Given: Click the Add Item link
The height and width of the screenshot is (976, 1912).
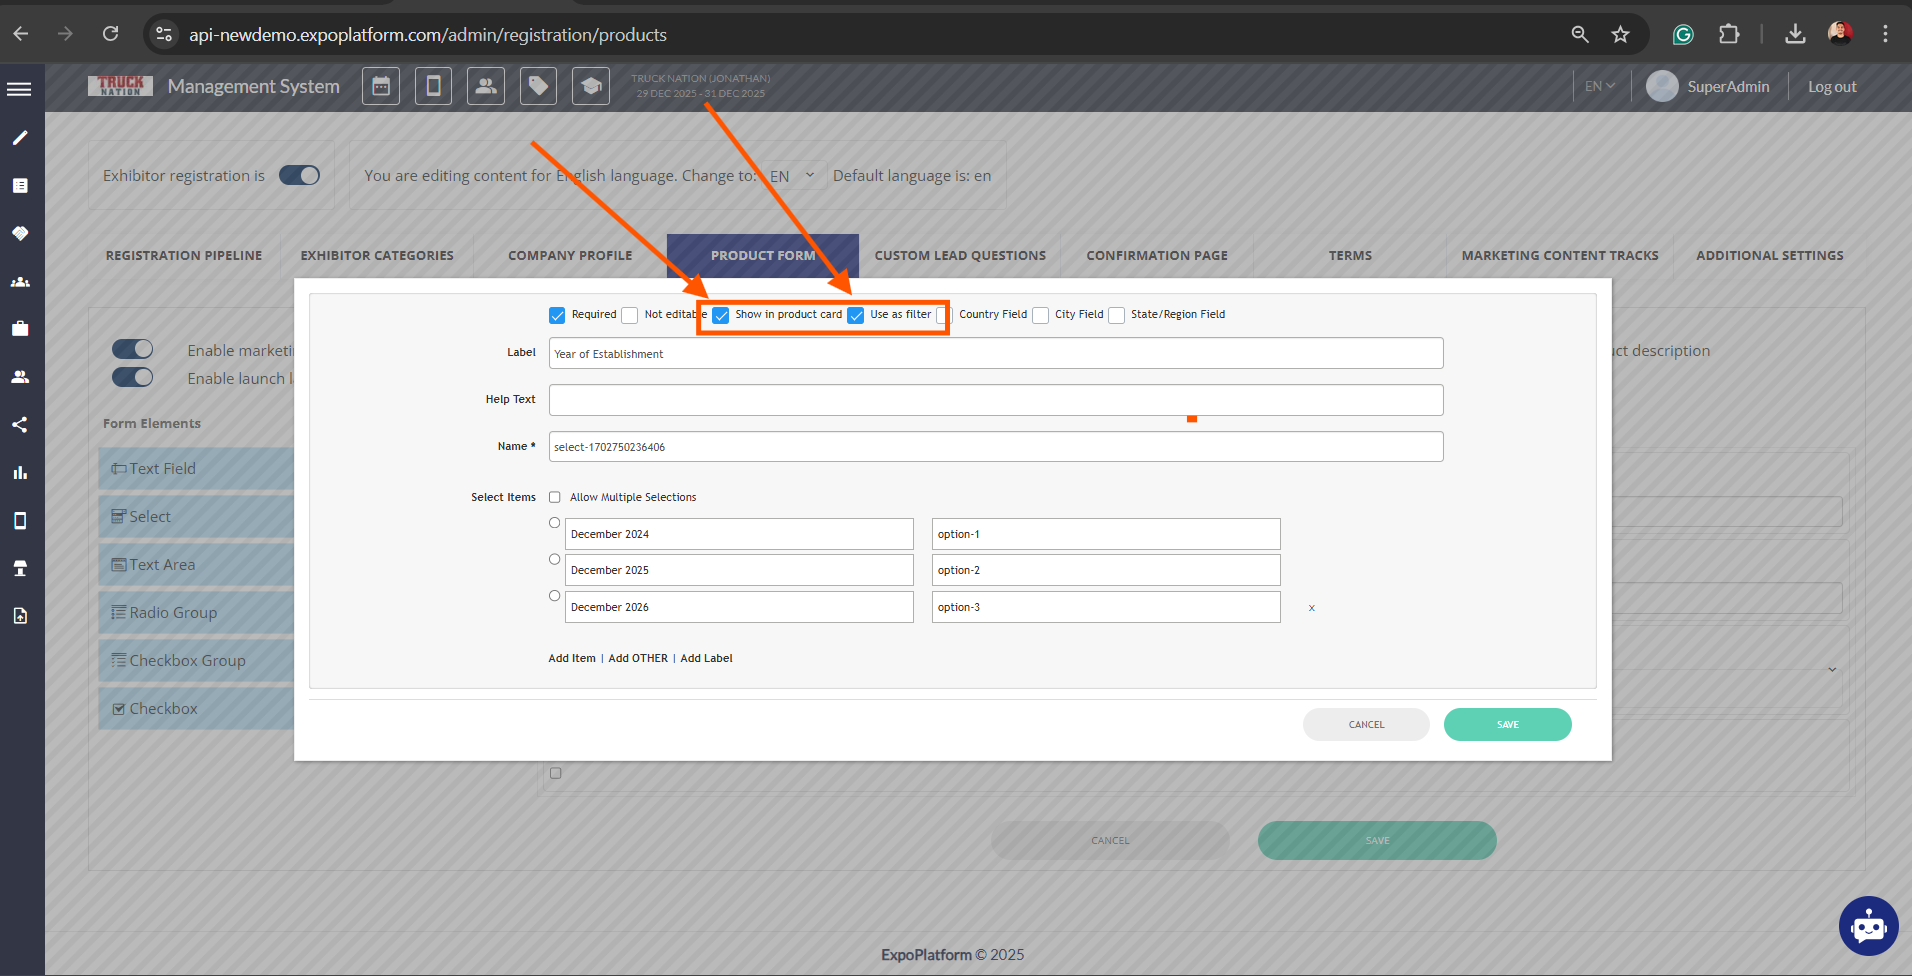Looking at the screenshot, I should pos(571,658).
